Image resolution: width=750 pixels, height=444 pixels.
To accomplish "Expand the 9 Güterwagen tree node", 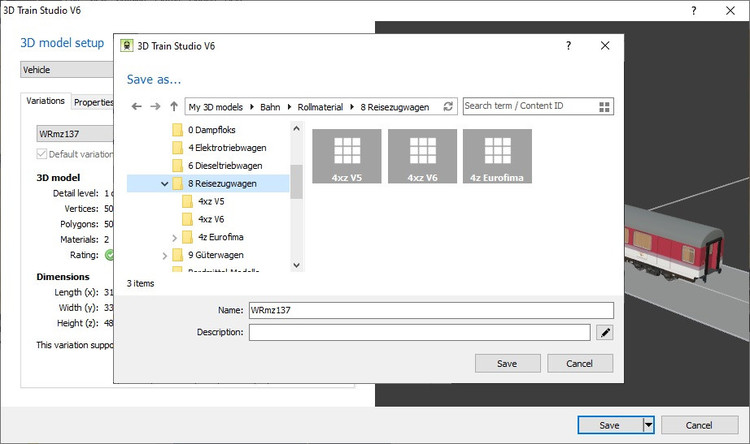I will coord(164,256).
